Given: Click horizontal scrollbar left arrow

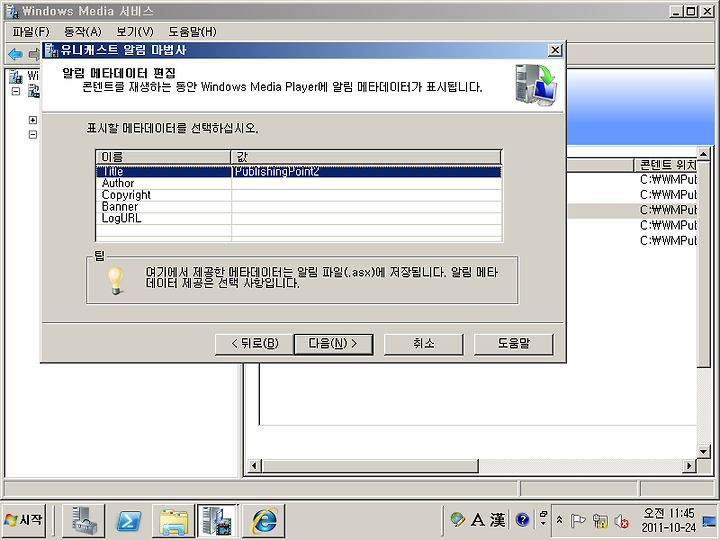Looking at the screenshot, I should [x=254, y=466].
